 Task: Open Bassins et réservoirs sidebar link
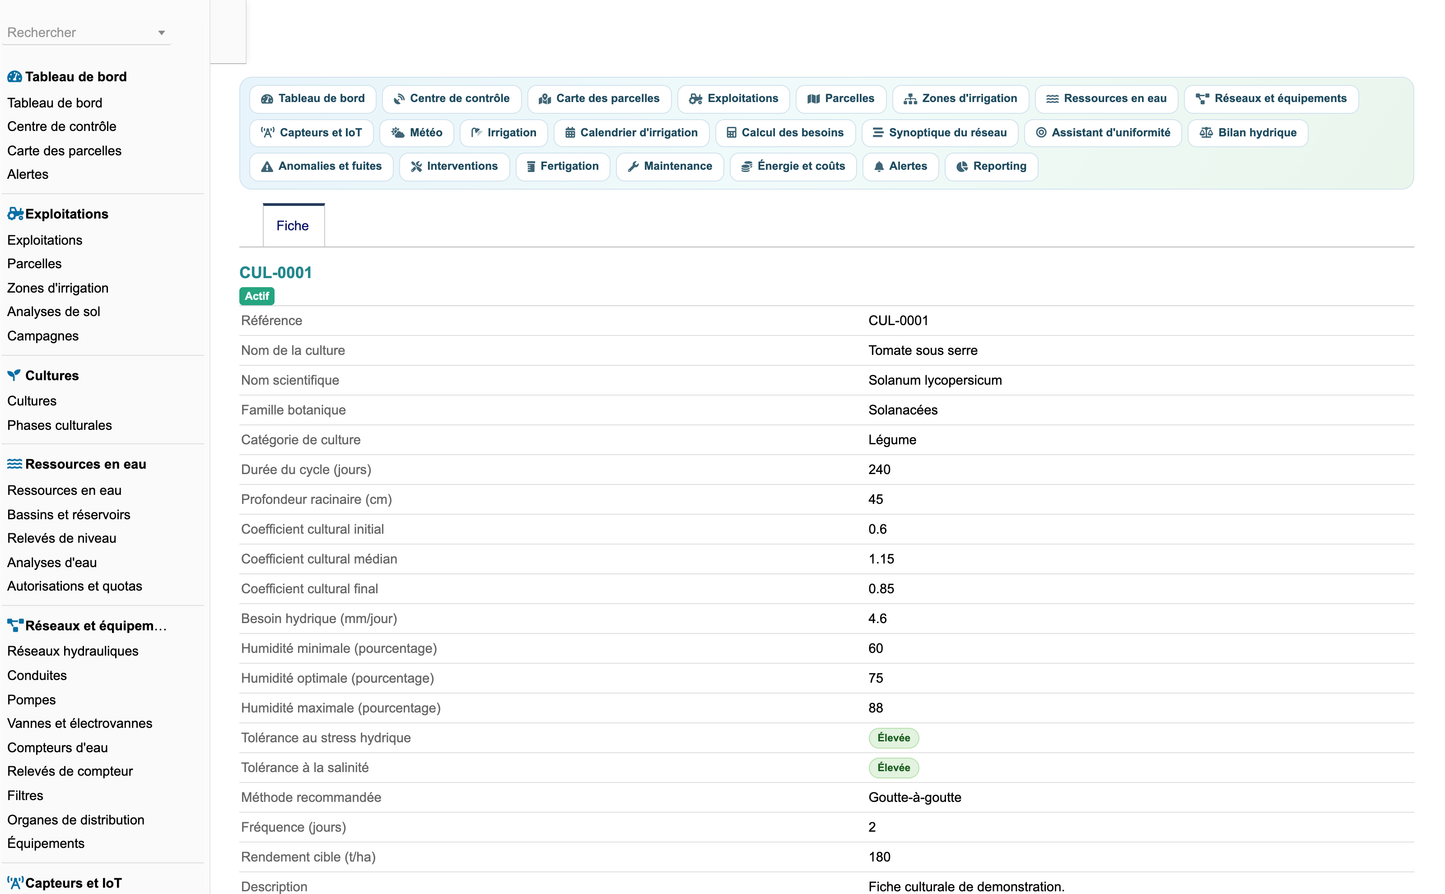pyautogui.click(x=69, y=515)
